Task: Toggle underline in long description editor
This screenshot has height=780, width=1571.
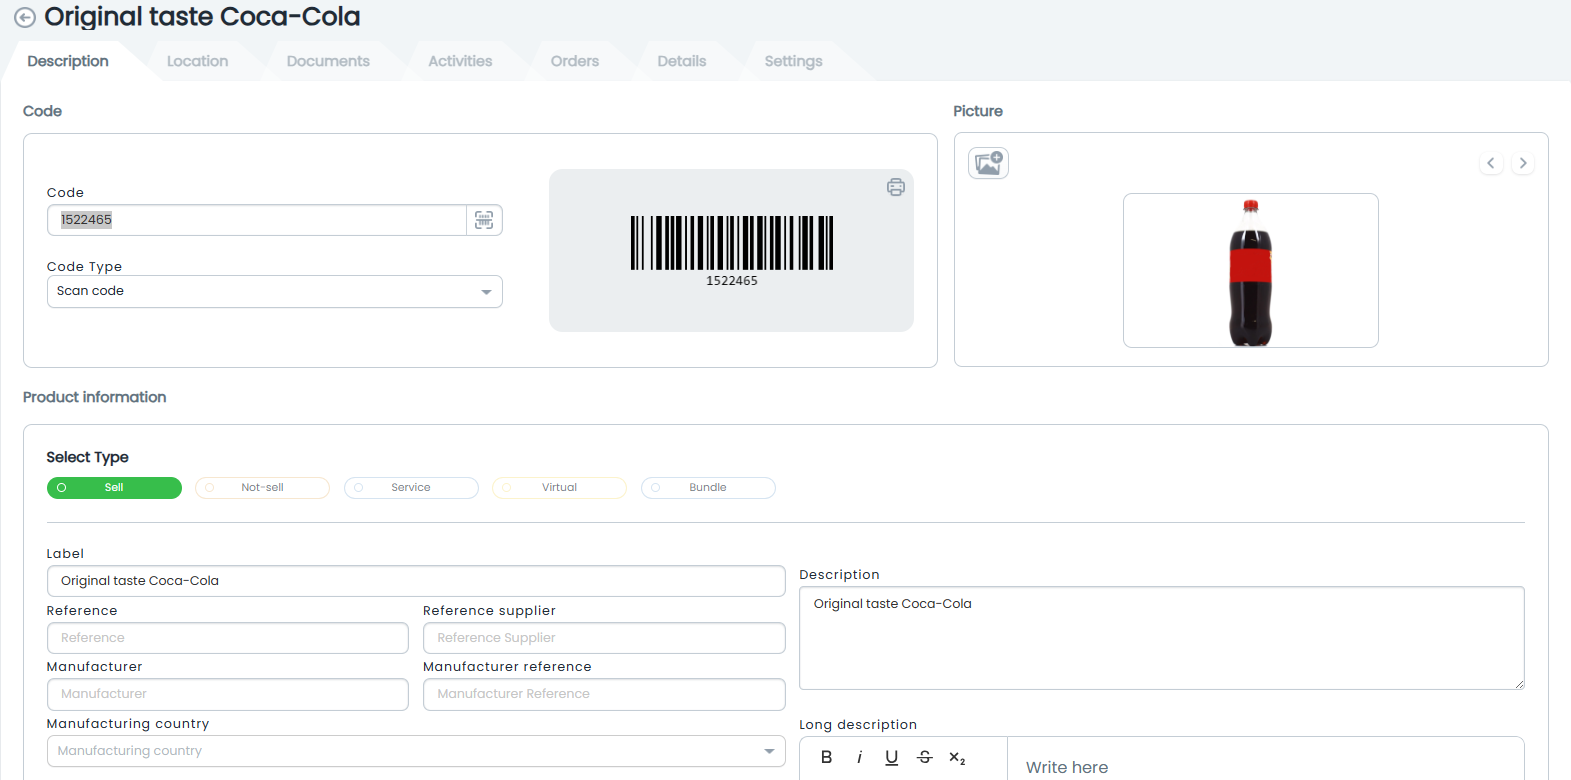Action: pyautogui.click(x=892, y=757)
